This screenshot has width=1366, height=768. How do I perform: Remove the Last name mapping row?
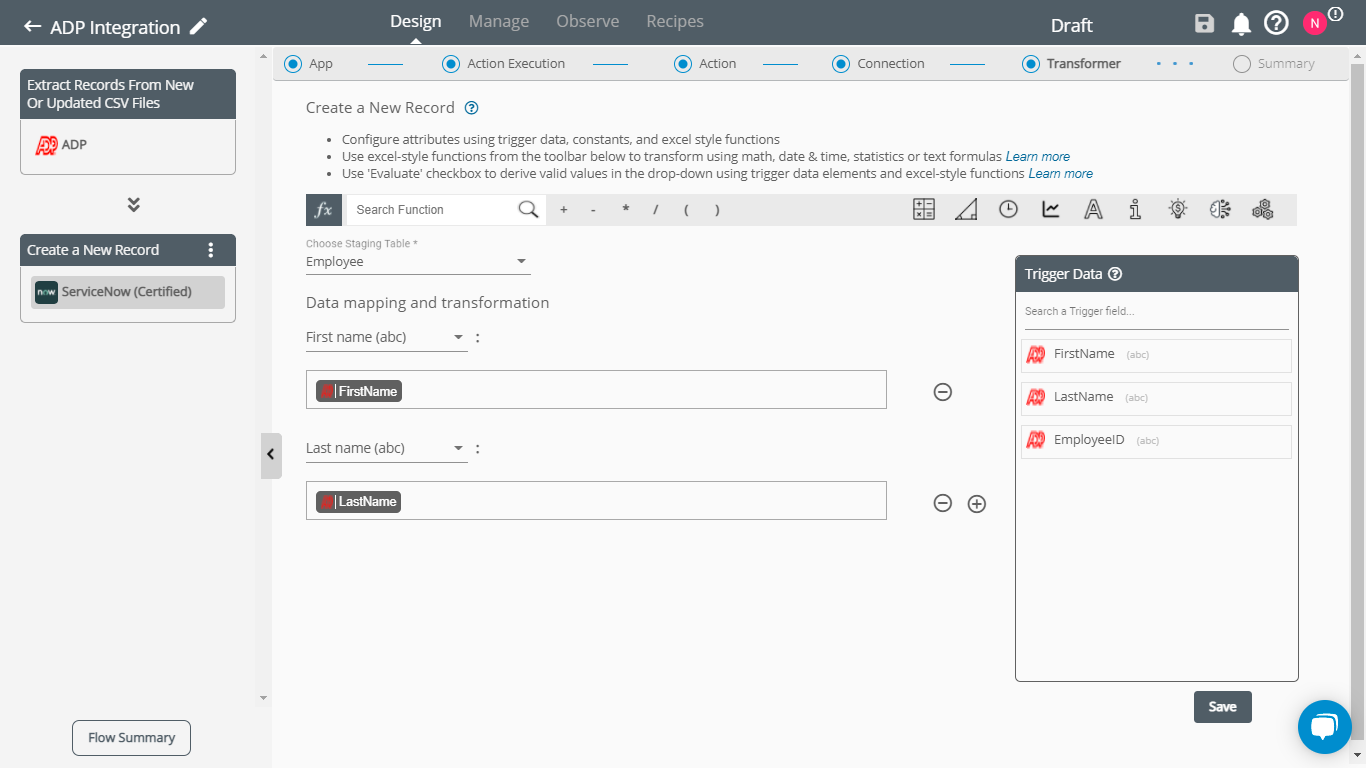942,504
